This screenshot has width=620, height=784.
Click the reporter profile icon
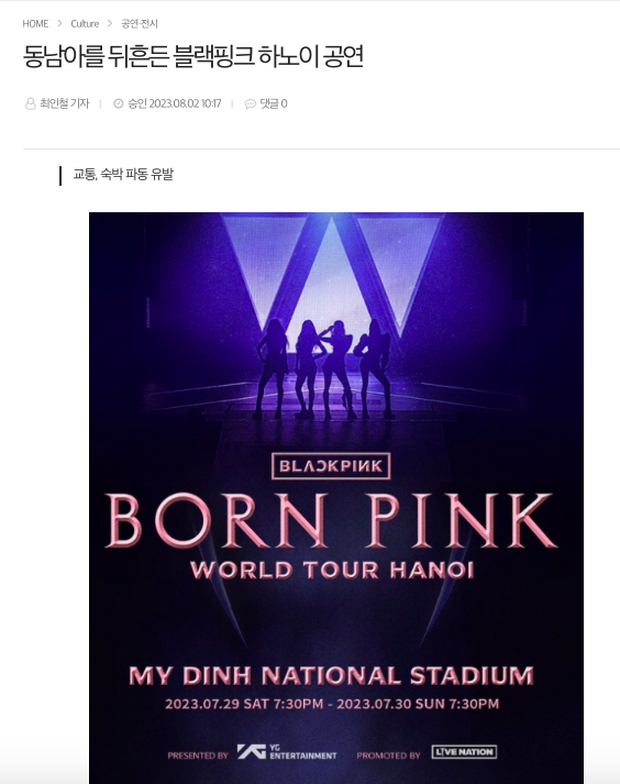(x=30, y=104)
